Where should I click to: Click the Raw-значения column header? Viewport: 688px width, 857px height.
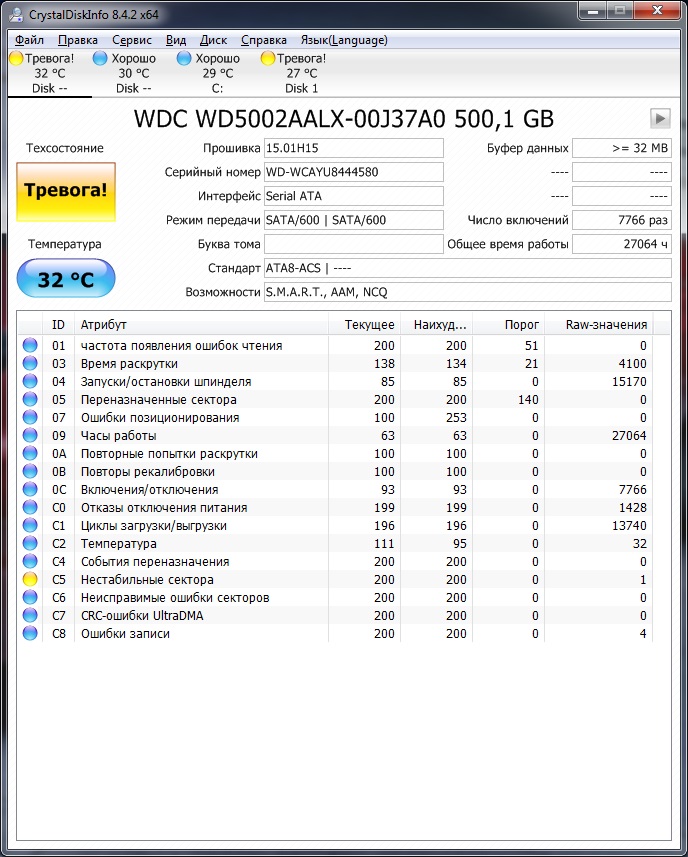point(599,325)
